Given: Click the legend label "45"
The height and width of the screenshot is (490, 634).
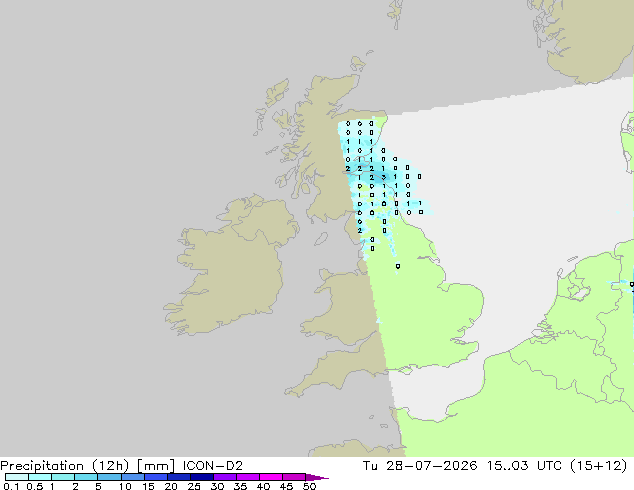Looking at the screenshot, I should tap(286, 486).
